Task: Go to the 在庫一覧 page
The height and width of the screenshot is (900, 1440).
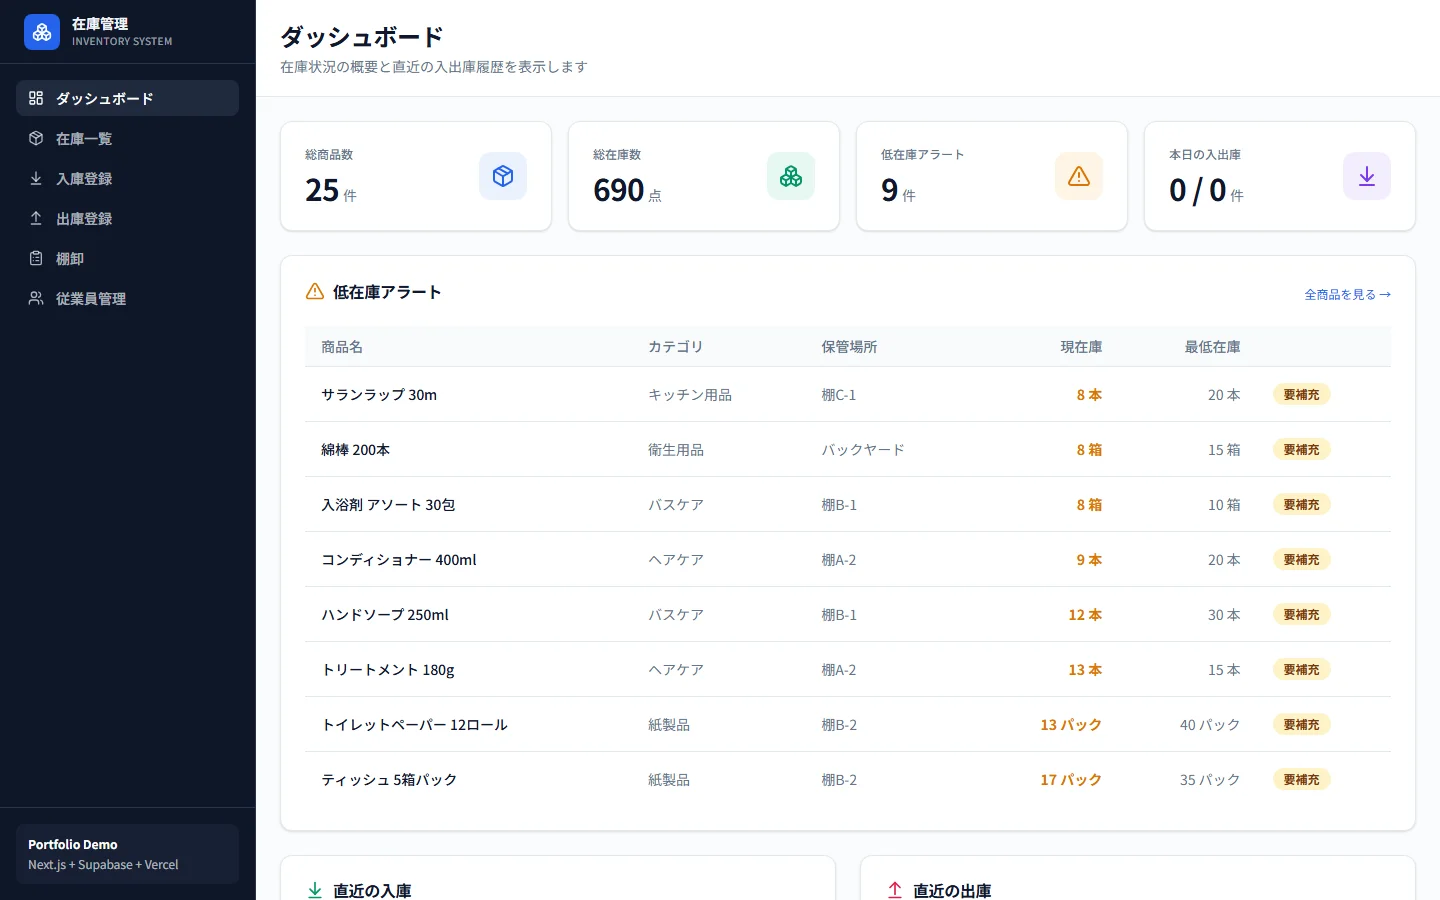Action: click(128, 138)
